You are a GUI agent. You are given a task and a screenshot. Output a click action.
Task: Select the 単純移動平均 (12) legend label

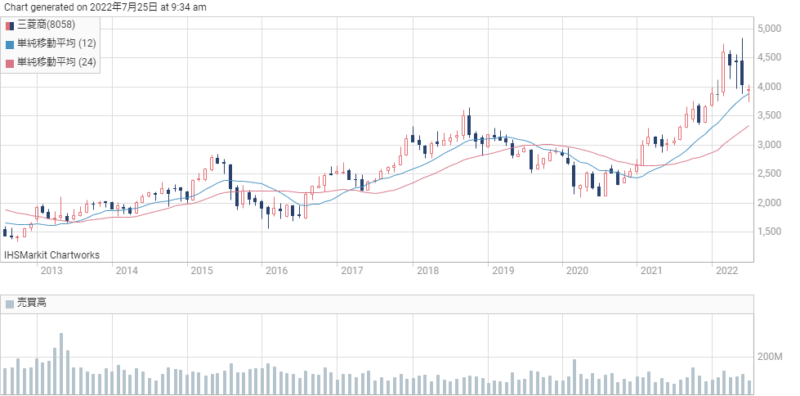pos(56,44)
